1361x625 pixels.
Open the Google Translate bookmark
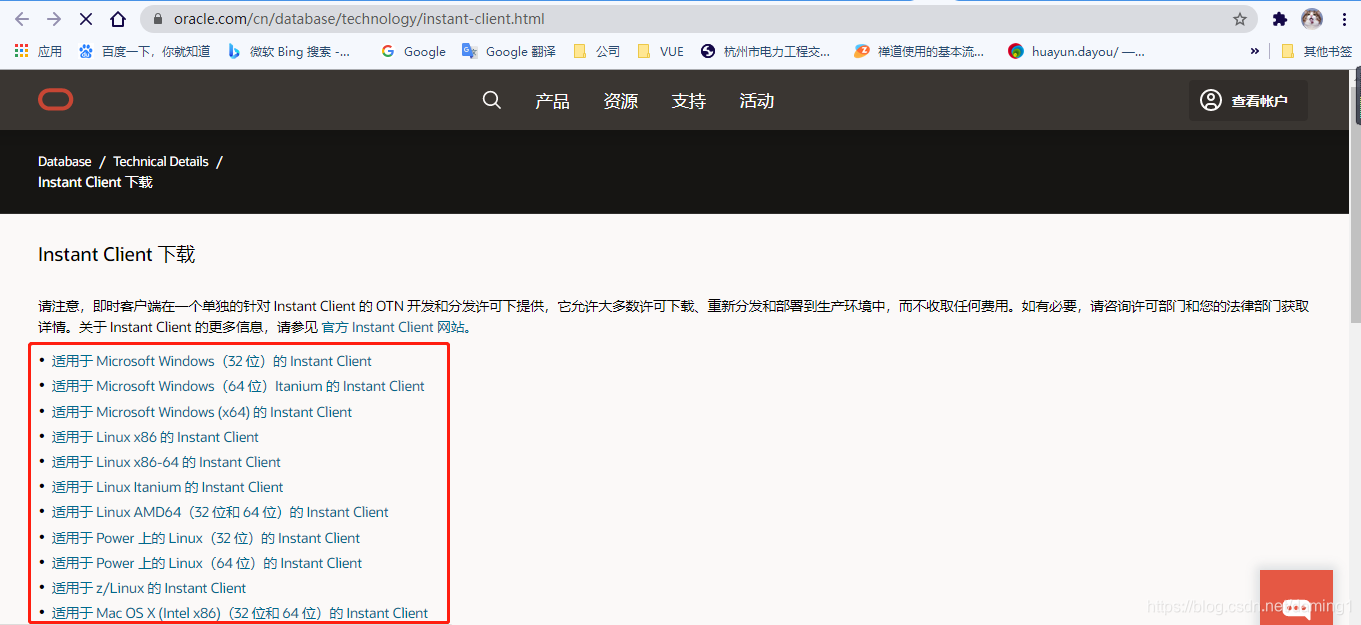pyautogui.click(x=508, y=51)
